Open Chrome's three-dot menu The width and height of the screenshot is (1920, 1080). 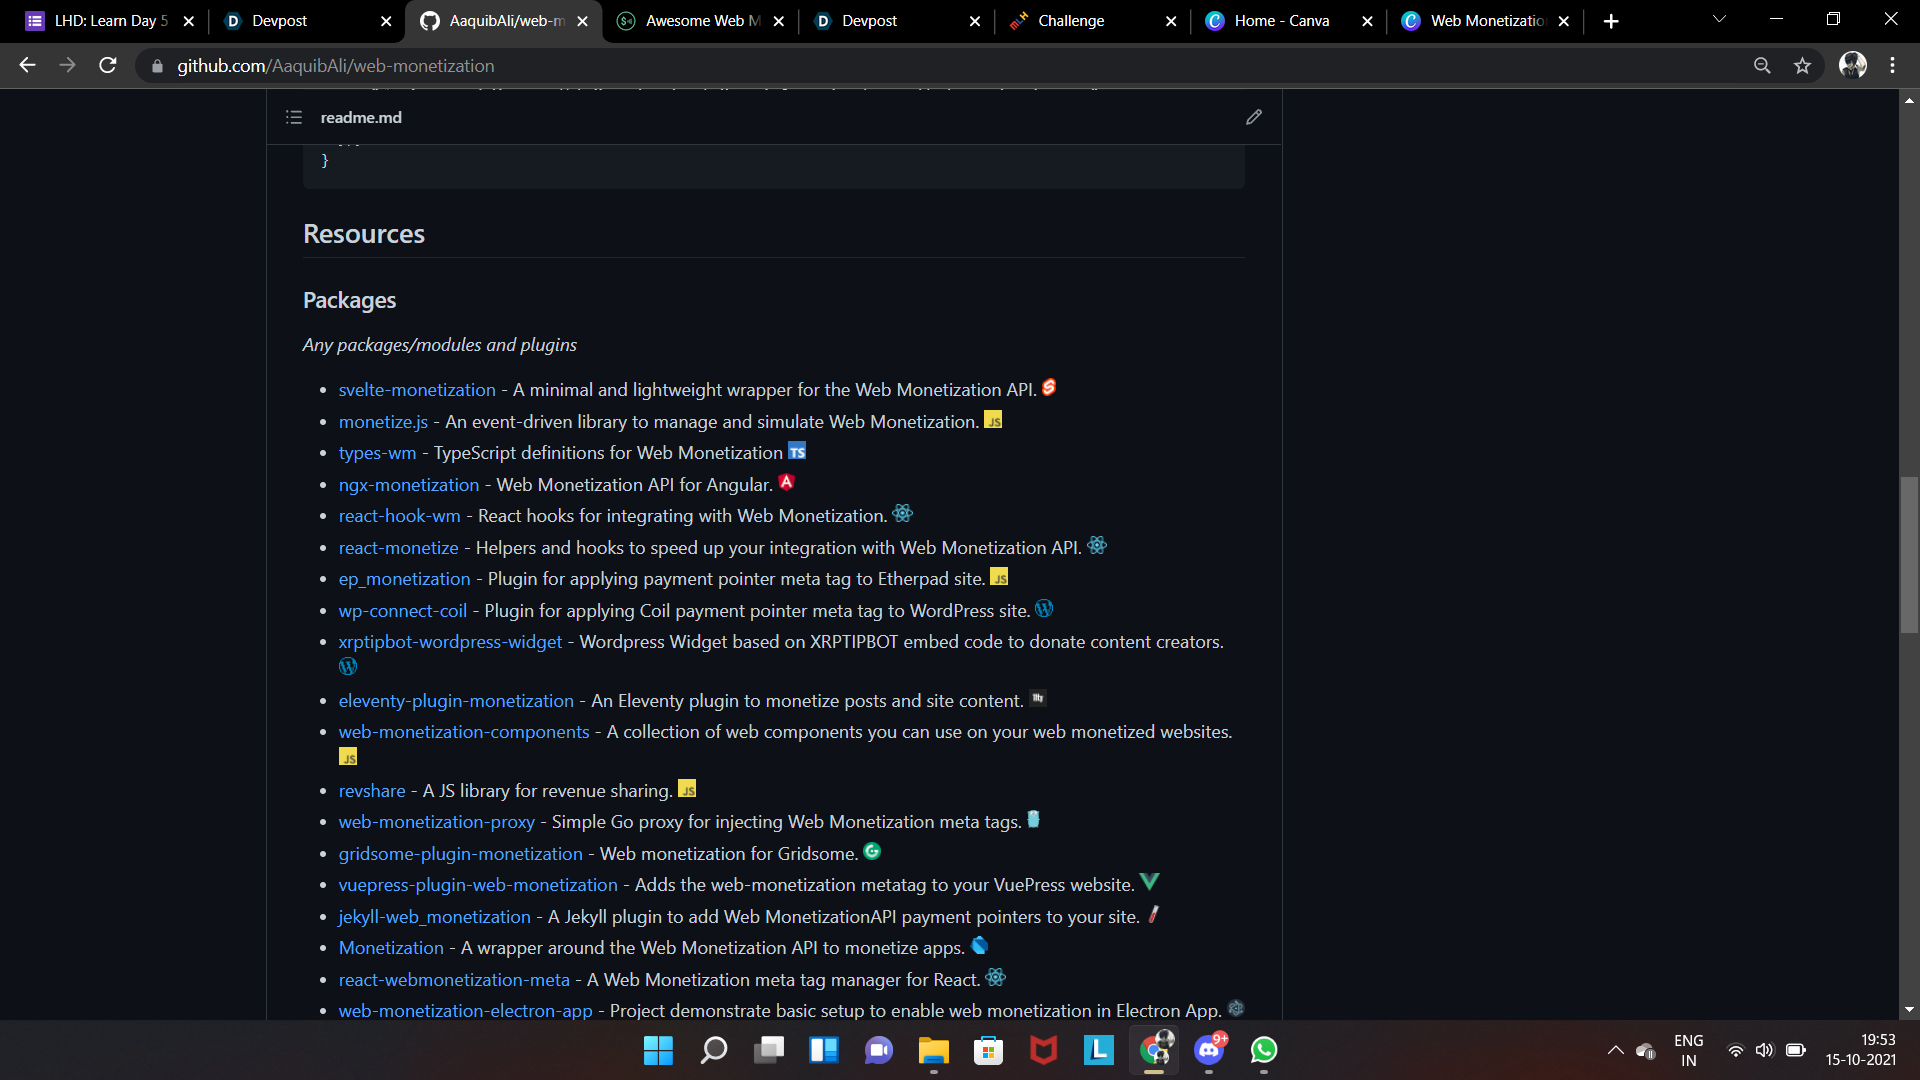point(1892,66)
